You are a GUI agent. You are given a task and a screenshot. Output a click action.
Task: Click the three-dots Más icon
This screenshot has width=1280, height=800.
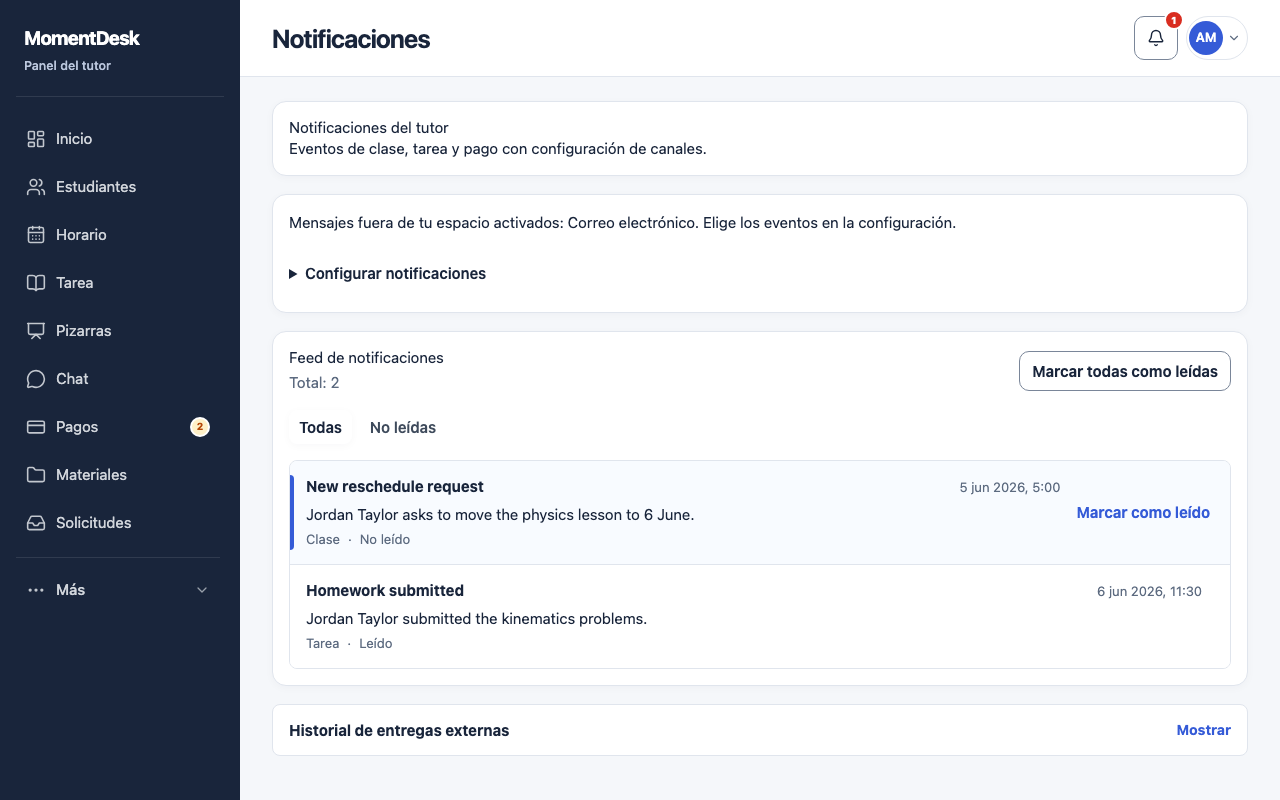(x=36, y=590)
